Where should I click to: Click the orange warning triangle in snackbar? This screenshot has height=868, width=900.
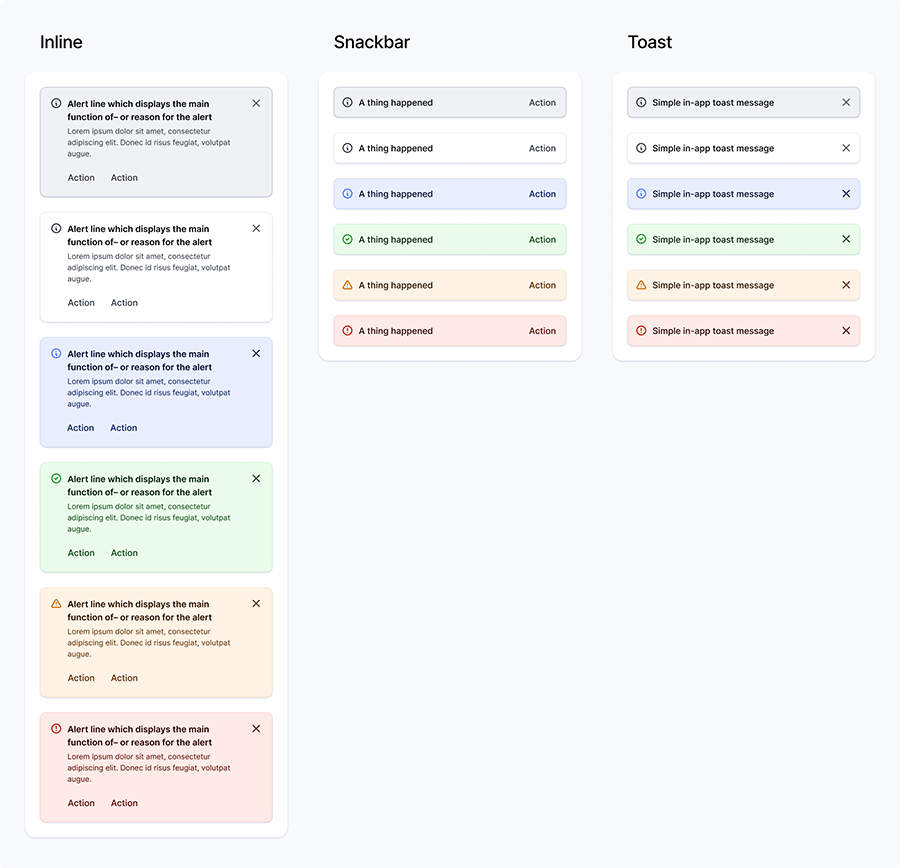pyautogui.click(x=347, y=285)
